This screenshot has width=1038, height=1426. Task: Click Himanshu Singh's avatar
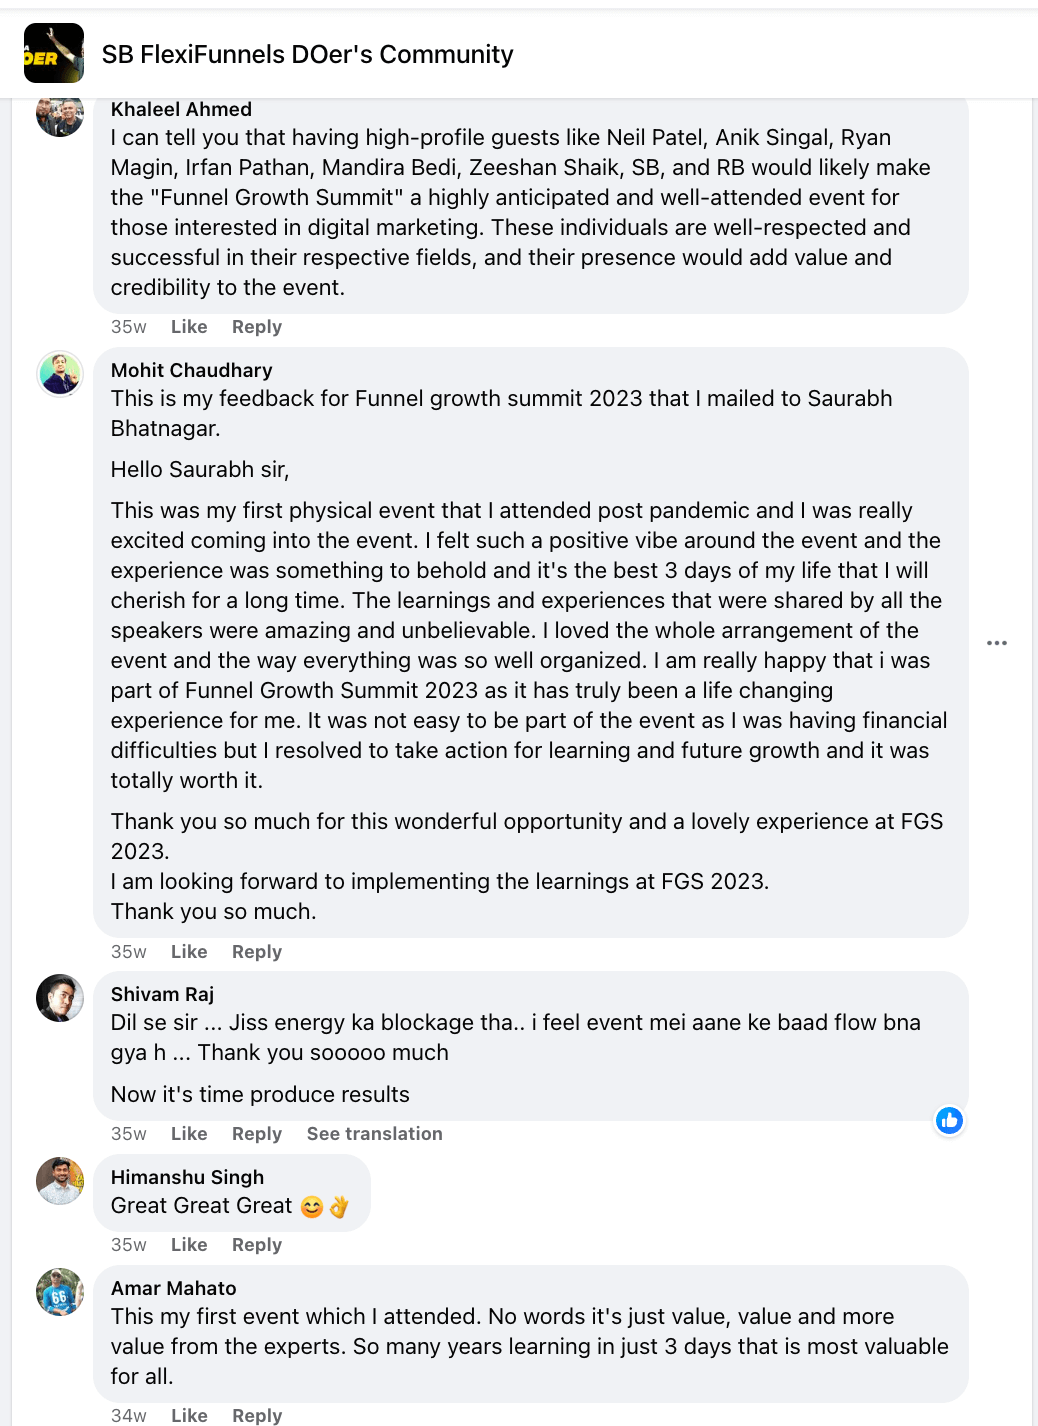(60, 1181)
